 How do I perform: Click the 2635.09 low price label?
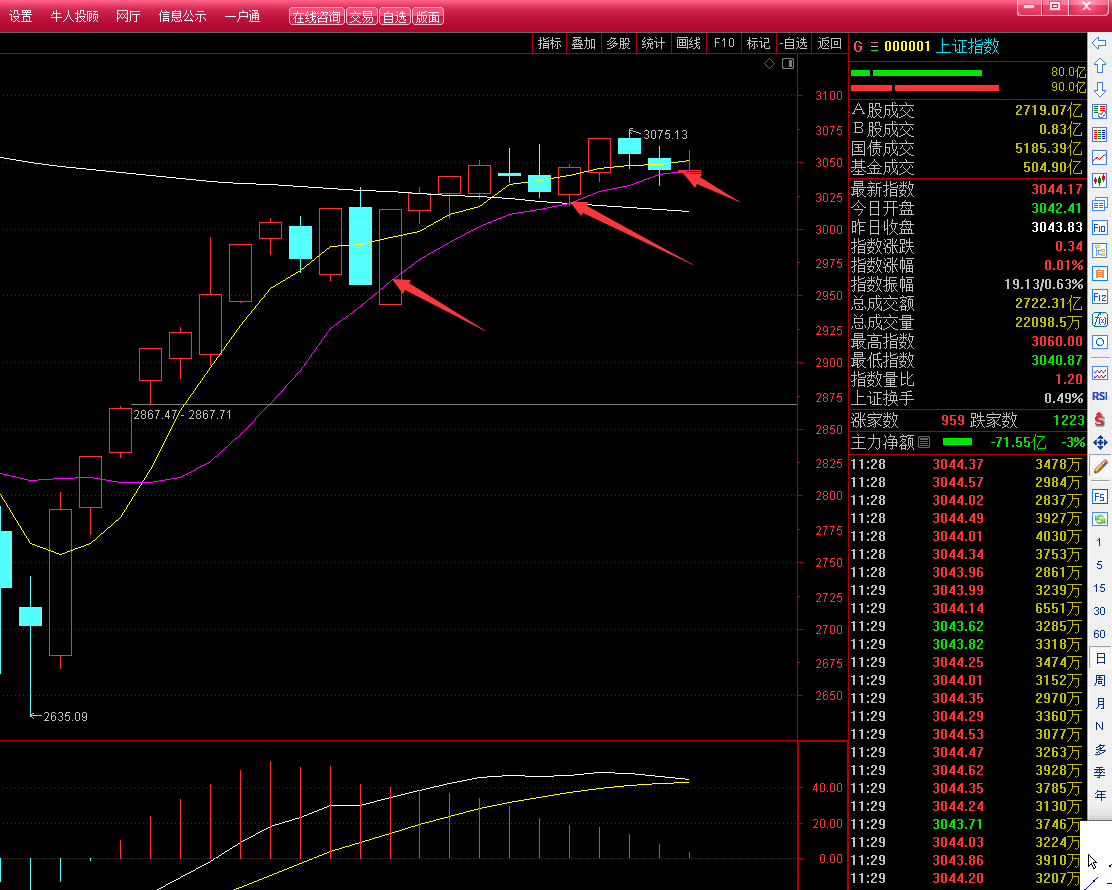(x=65, y=717)
